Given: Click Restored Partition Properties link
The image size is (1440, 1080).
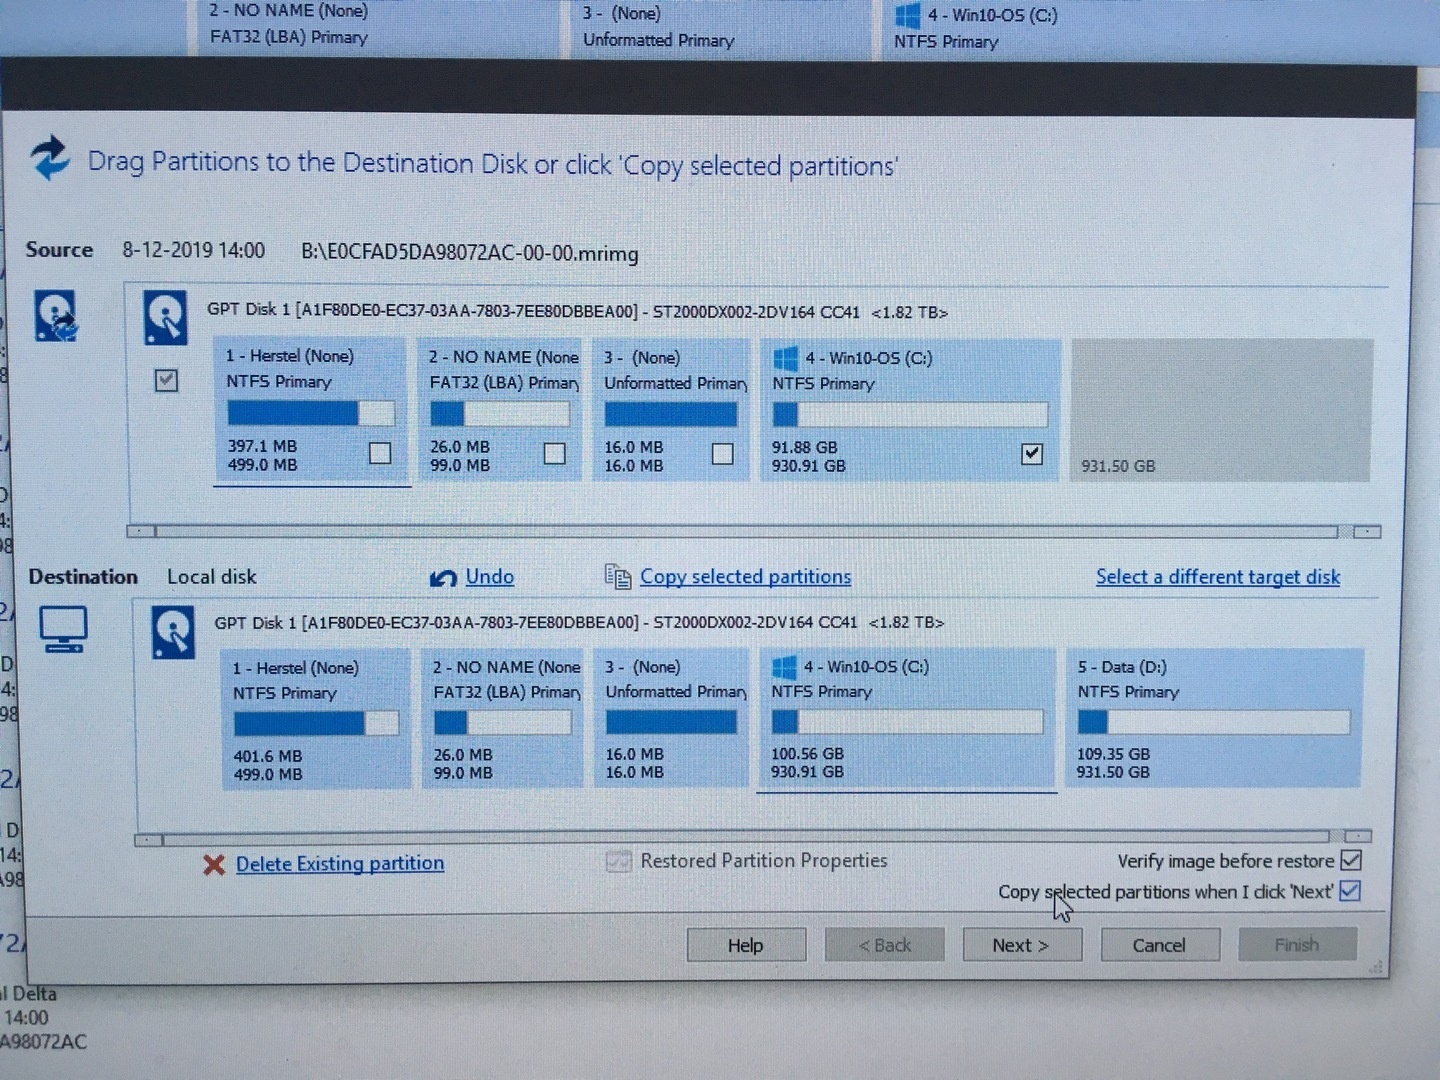Looking at the screenshot, I should pos(764,861).
